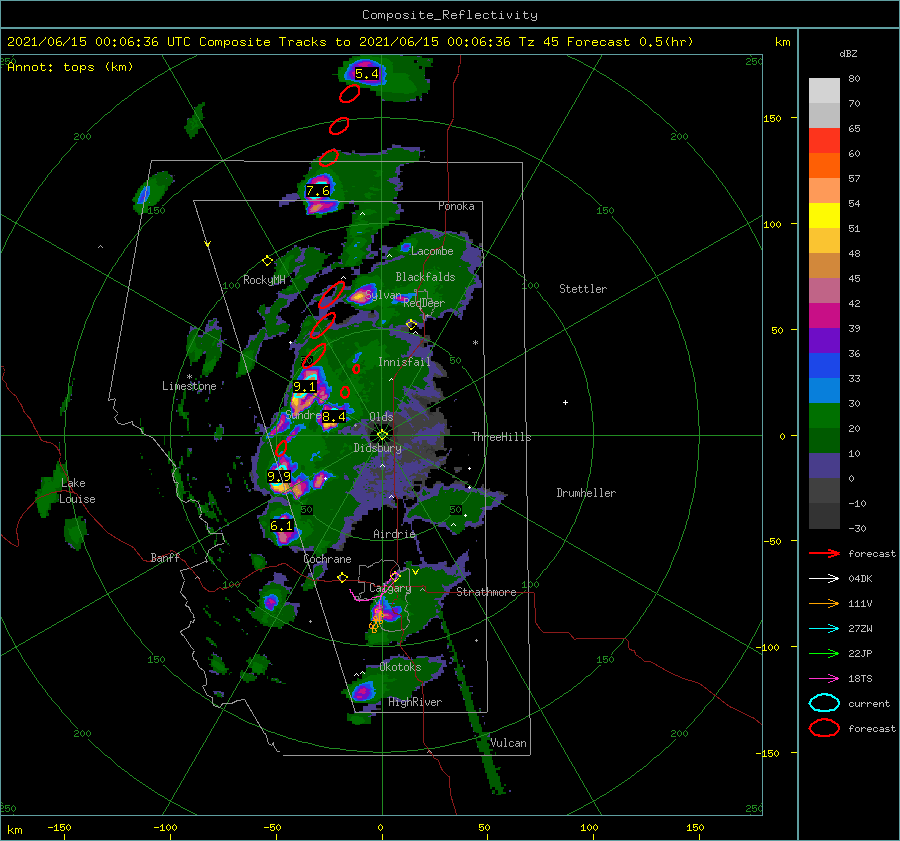Click the Innisfail city label
The image size is (900, 841).
click(x=404, y=362)
